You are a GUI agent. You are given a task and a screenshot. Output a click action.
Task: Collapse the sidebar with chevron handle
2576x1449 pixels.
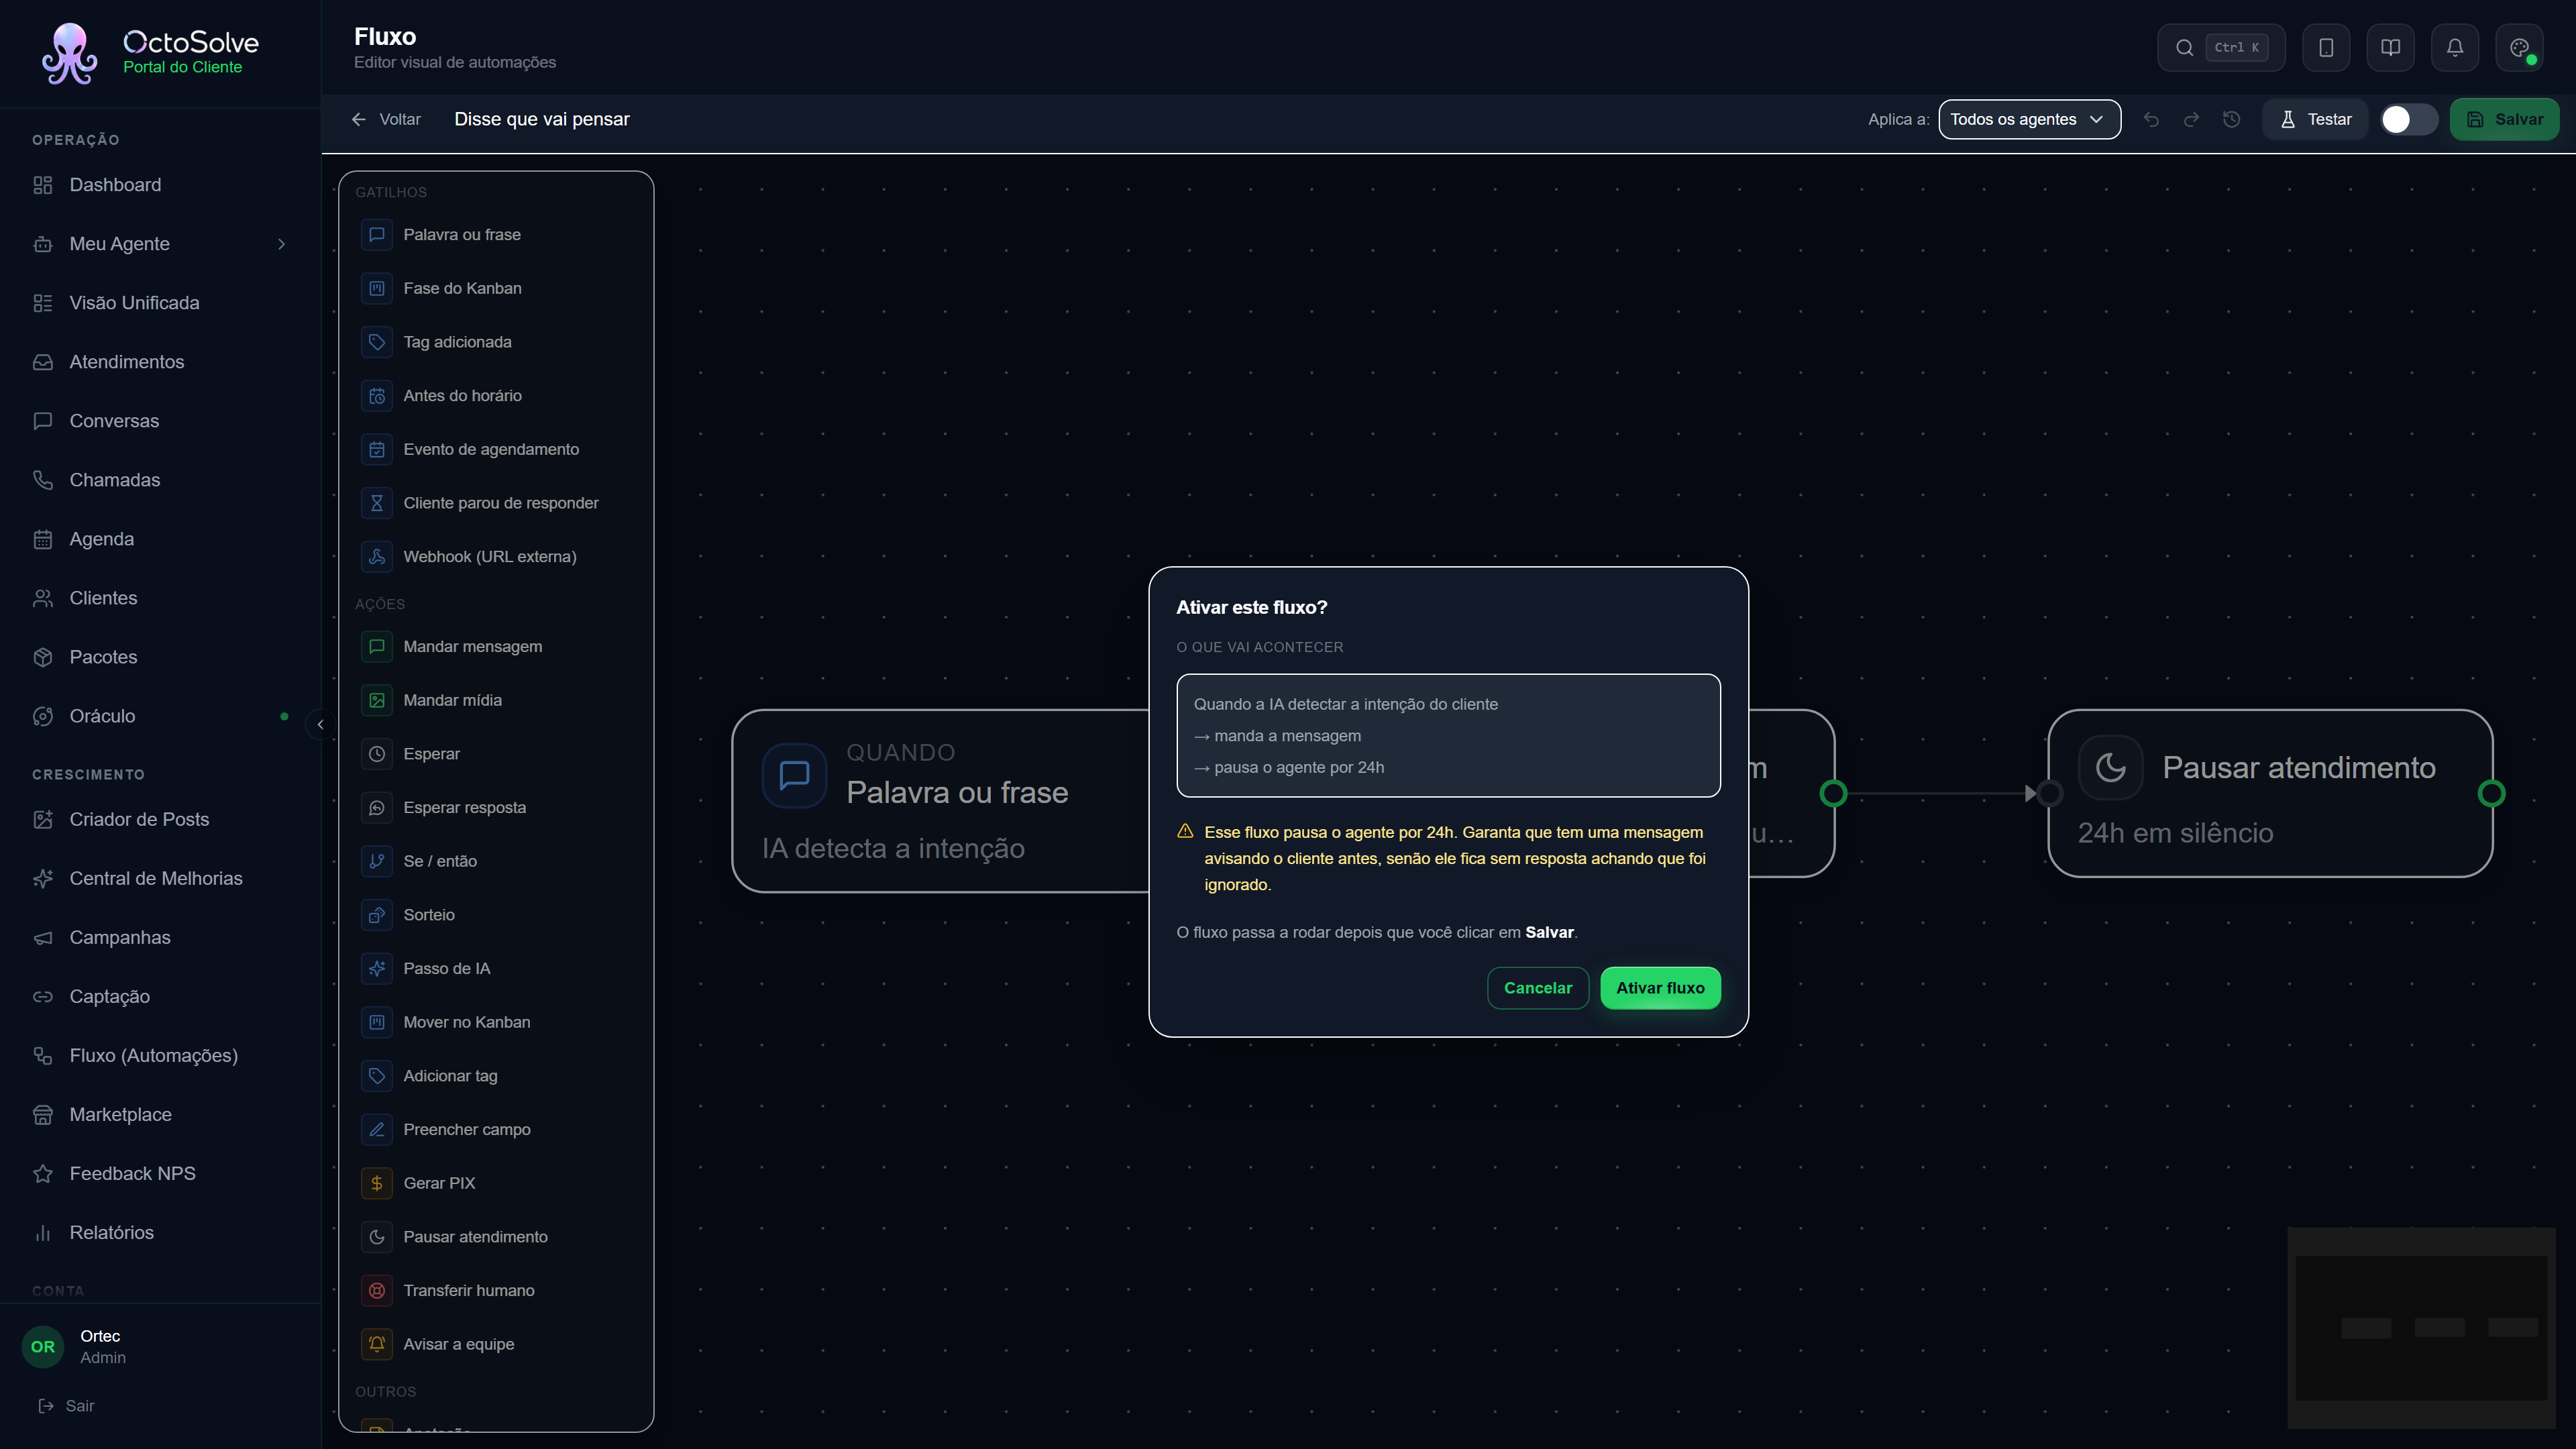320,724
